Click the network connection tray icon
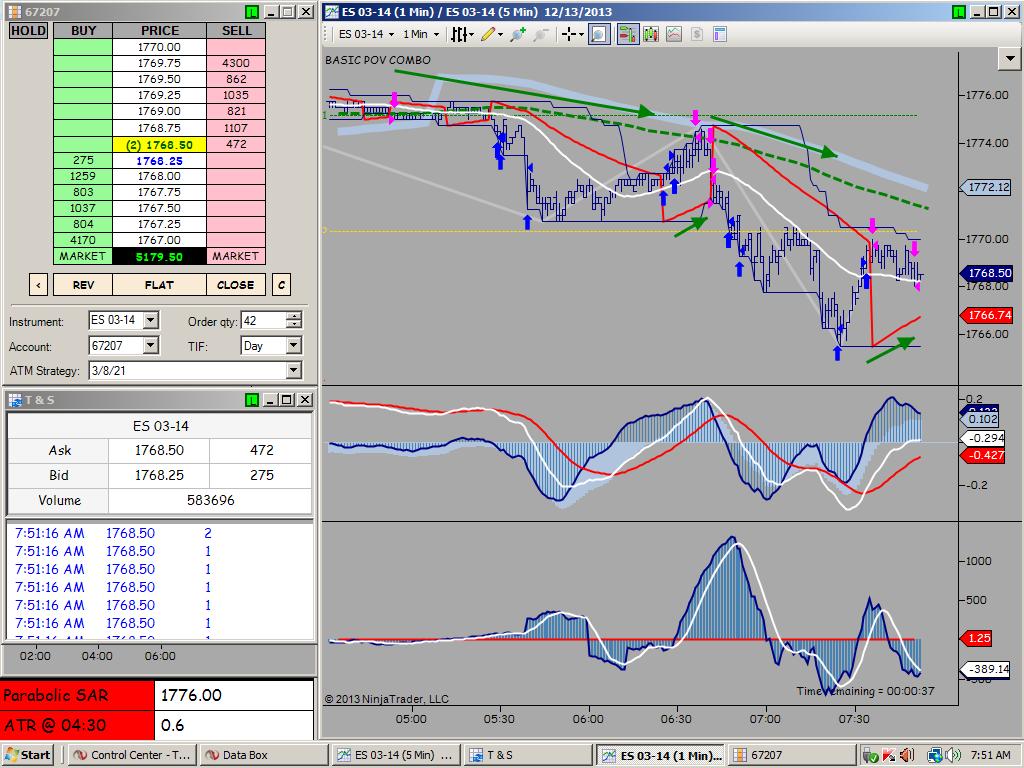This screenshot has width=1024, height=768. tap(935, 755)
